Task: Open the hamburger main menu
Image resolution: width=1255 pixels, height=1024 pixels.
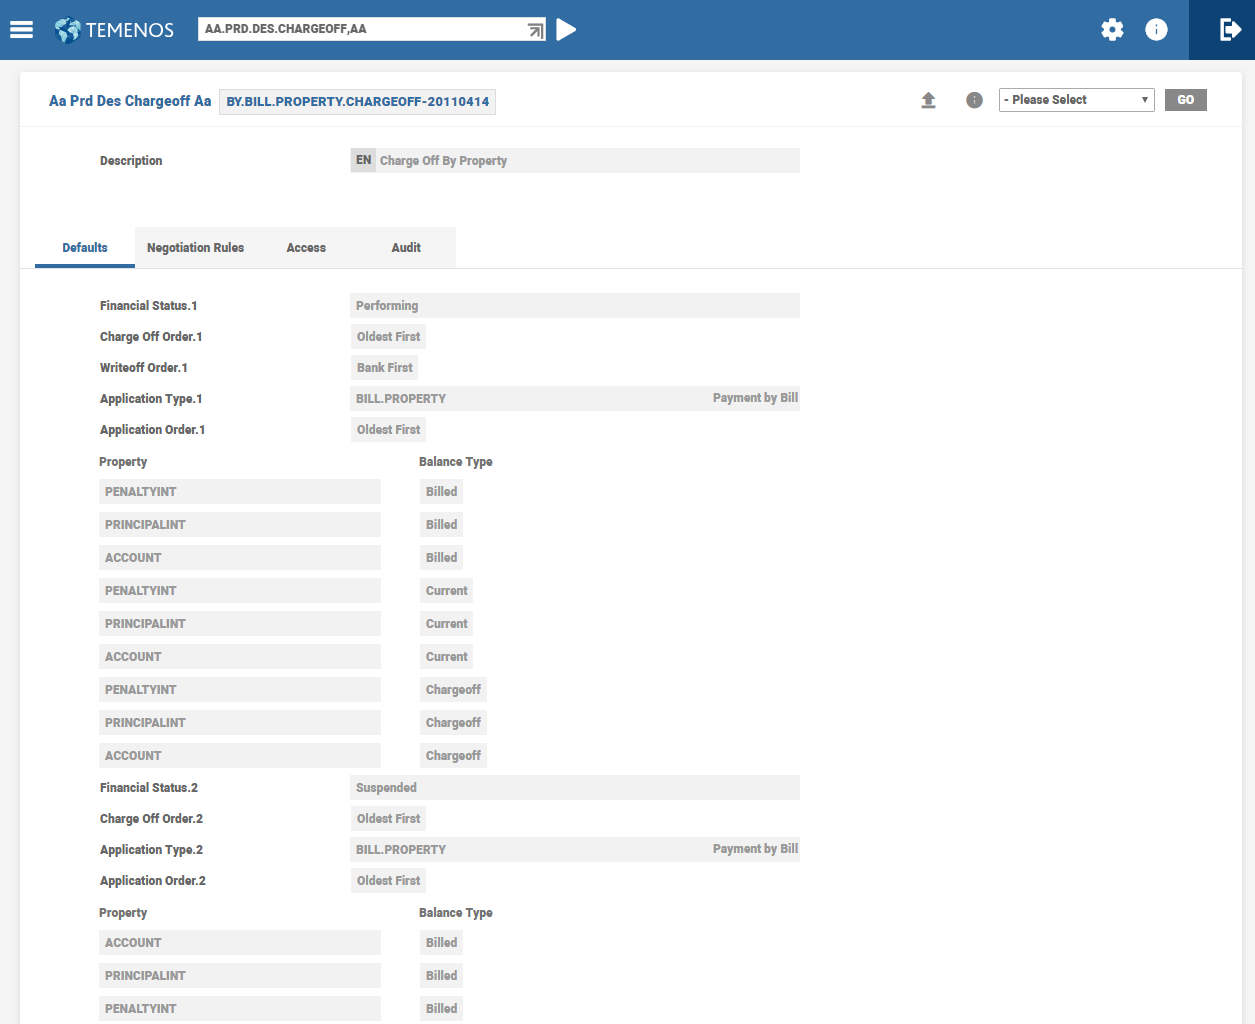Action: pos(21,30)
